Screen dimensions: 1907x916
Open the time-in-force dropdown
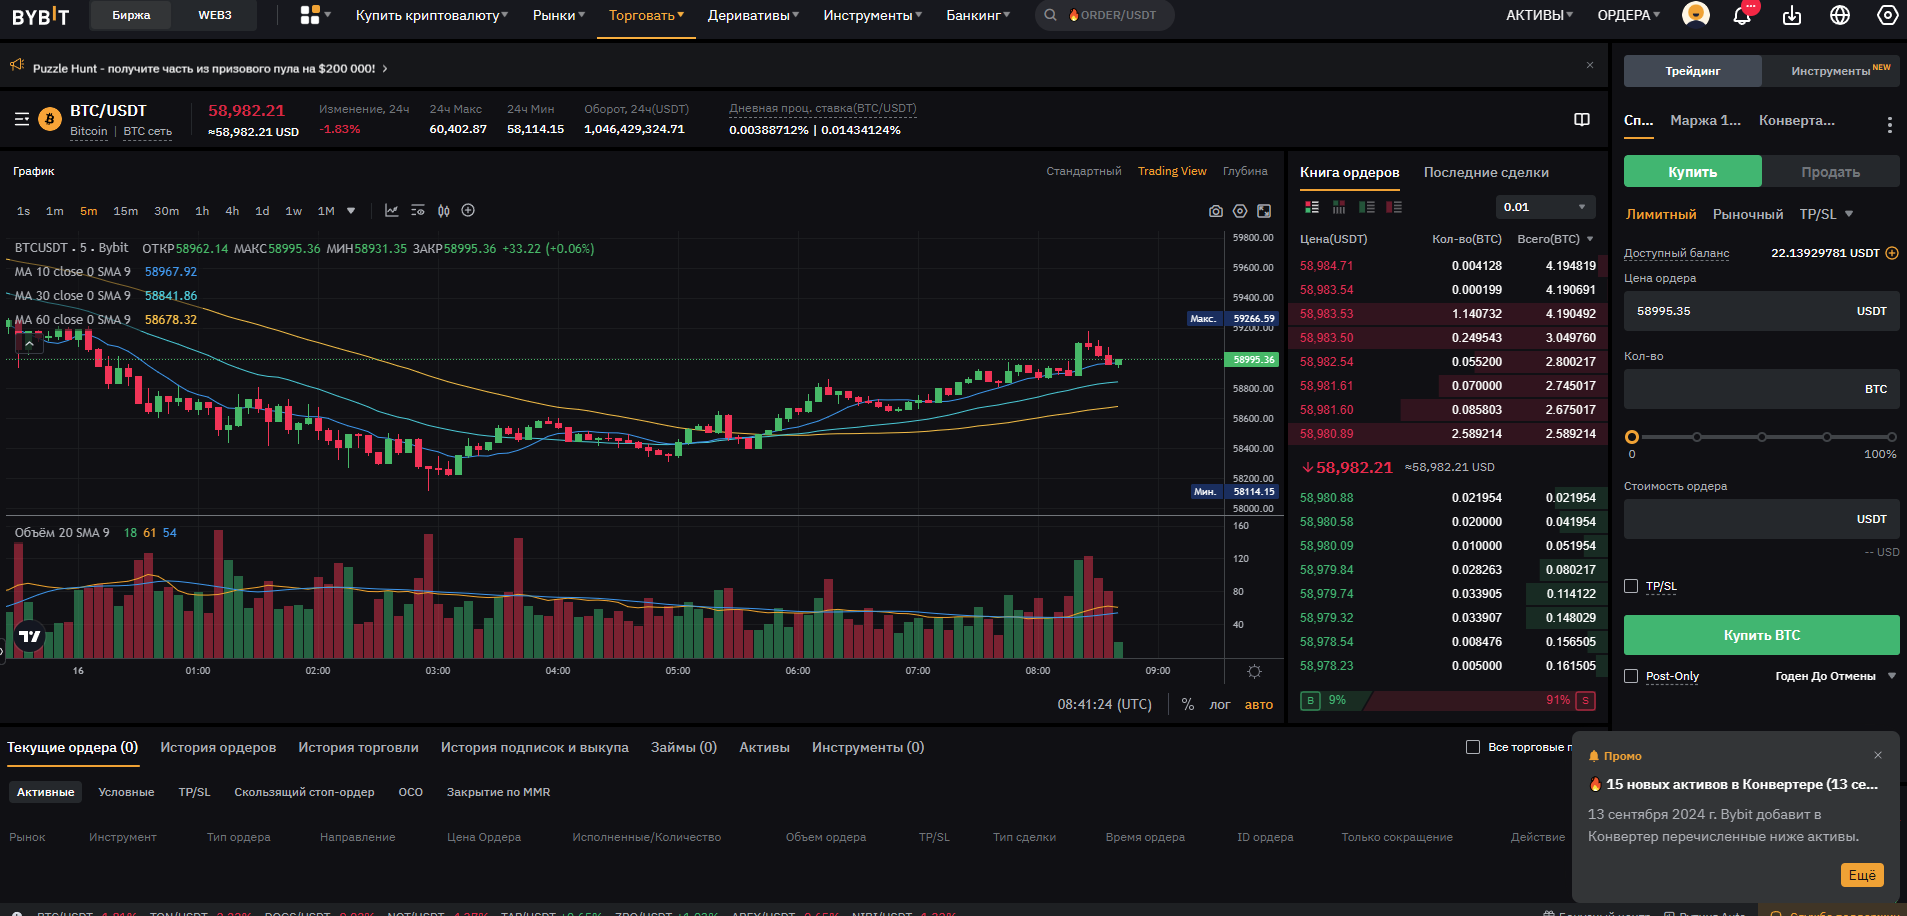(x=1836, y=676)
